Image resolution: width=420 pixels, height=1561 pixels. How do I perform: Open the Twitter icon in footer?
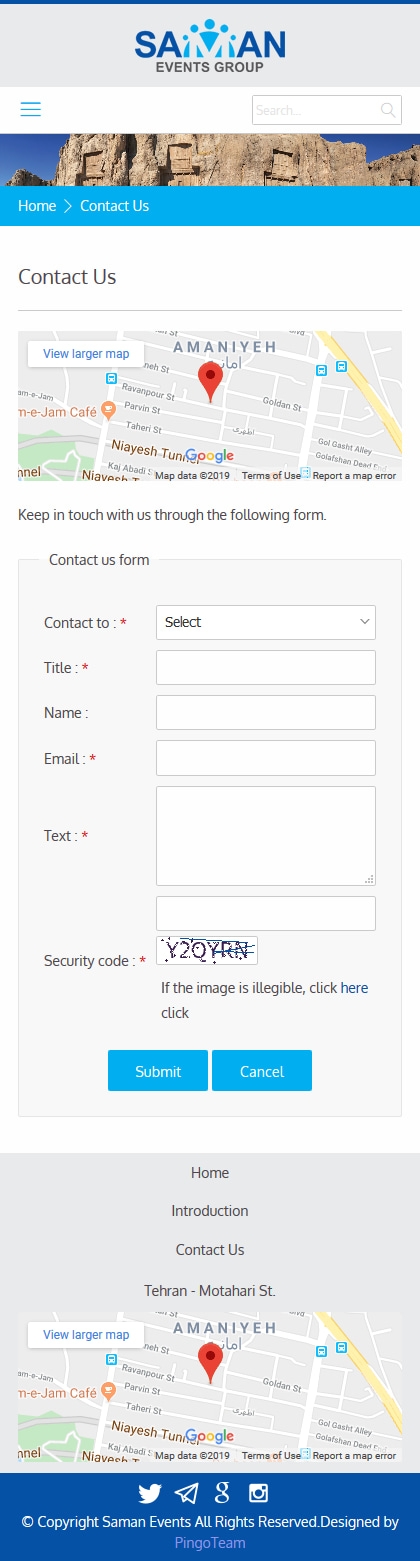point(150,1494)
